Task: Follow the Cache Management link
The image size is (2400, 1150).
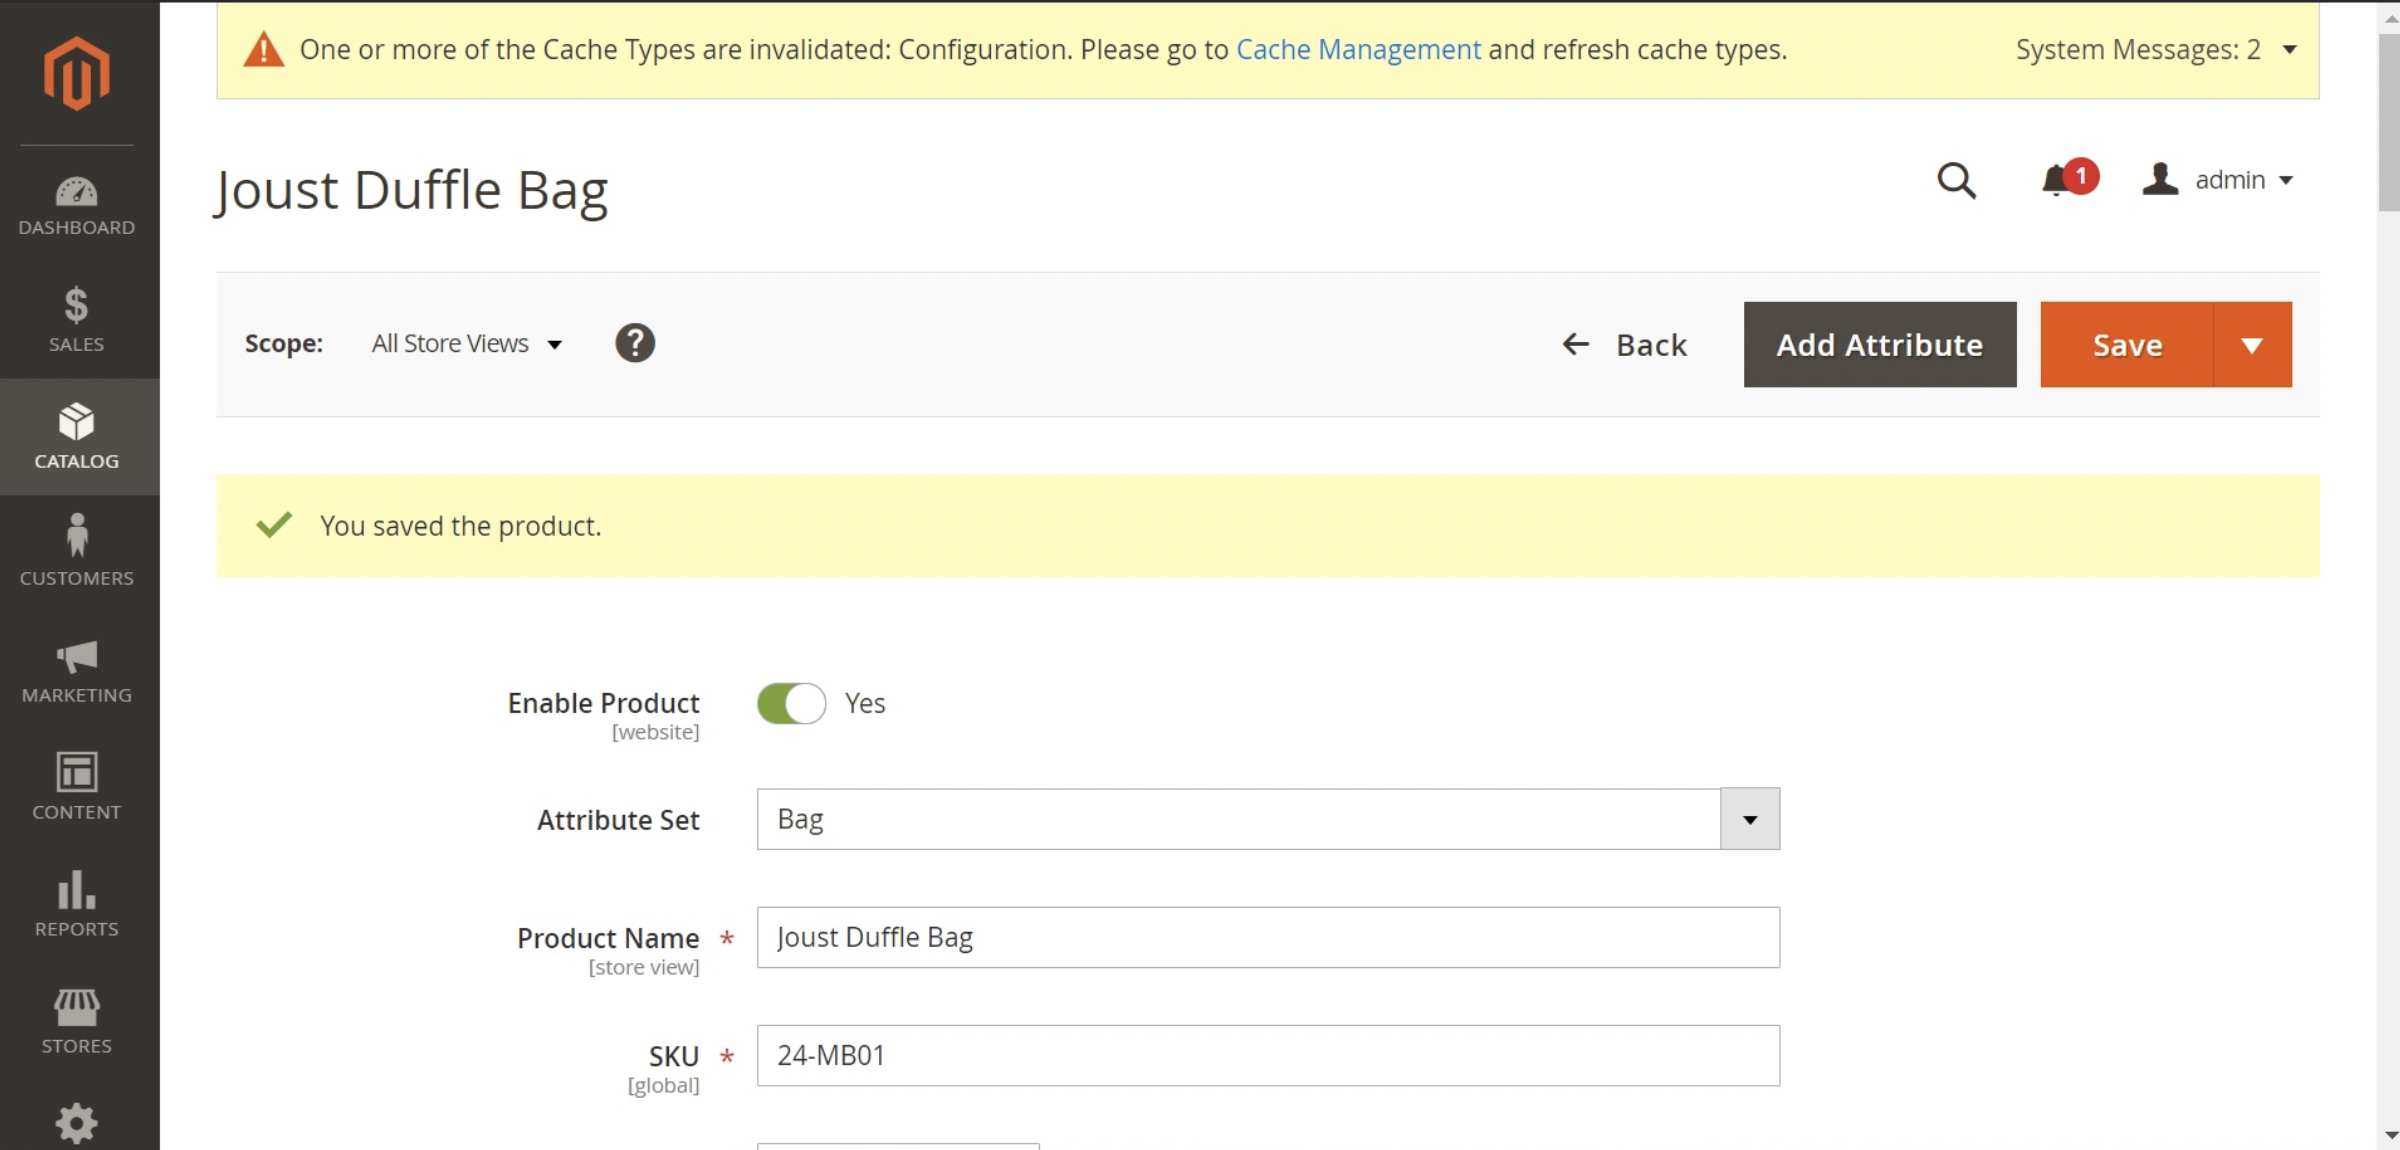Action: pyautogui.click(x=1358, y=49)
